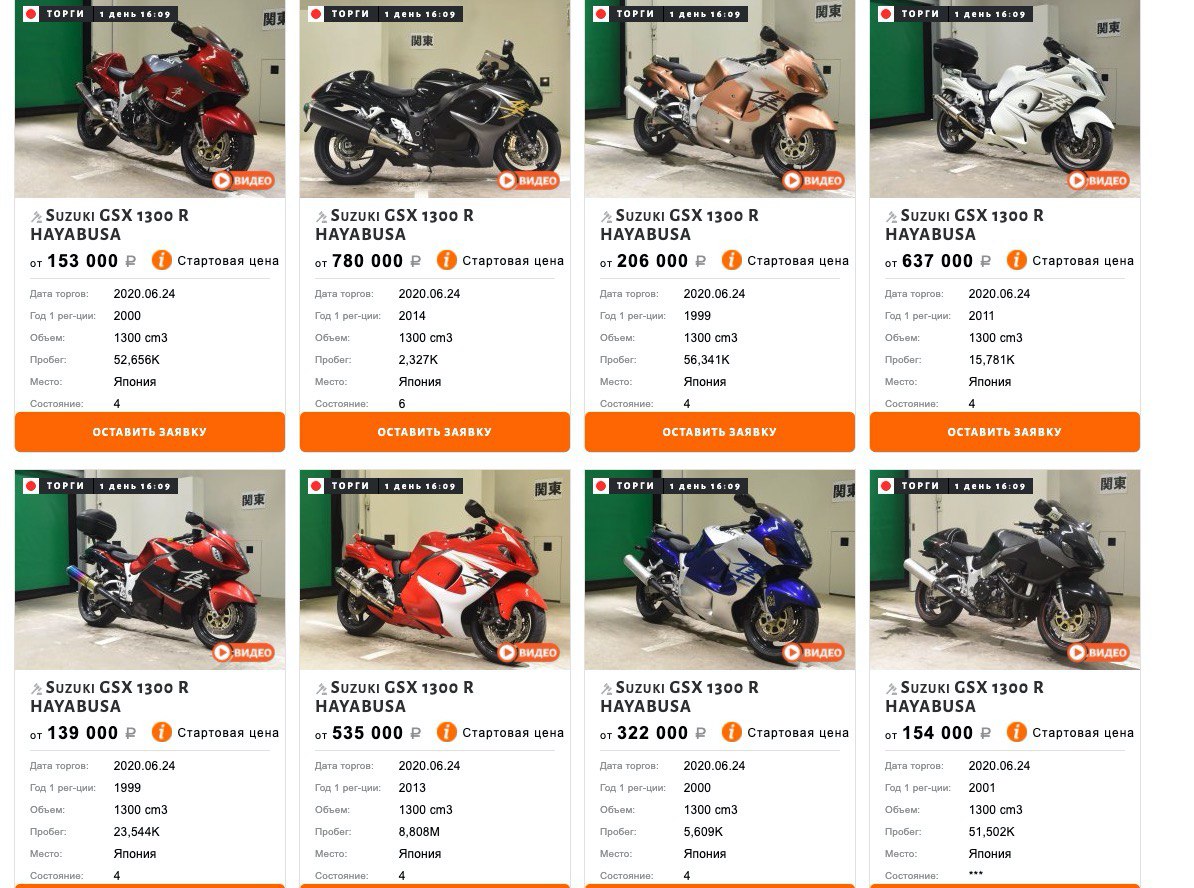
Task: Click ОСТАВИТЬ ЗАЯВКУ under 153 000 Hayabusa
Action: [x=150, y=432]
